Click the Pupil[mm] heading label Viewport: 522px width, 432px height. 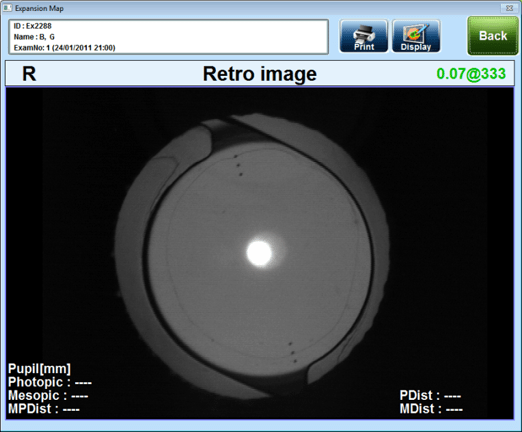click(x=39, y=369)
